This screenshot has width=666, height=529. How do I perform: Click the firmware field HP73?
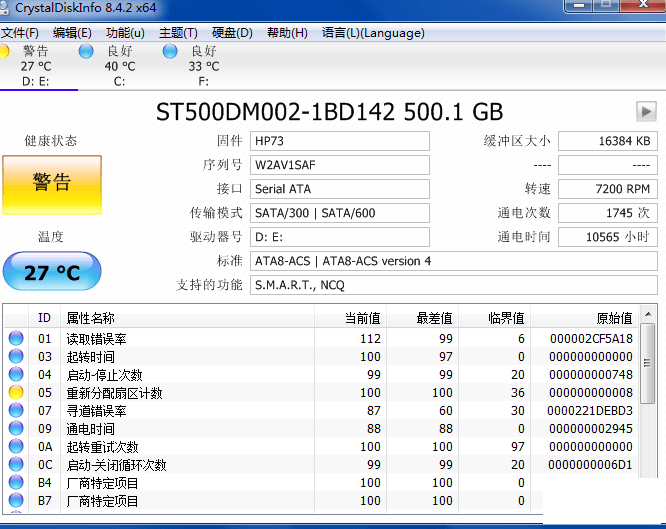340,141
